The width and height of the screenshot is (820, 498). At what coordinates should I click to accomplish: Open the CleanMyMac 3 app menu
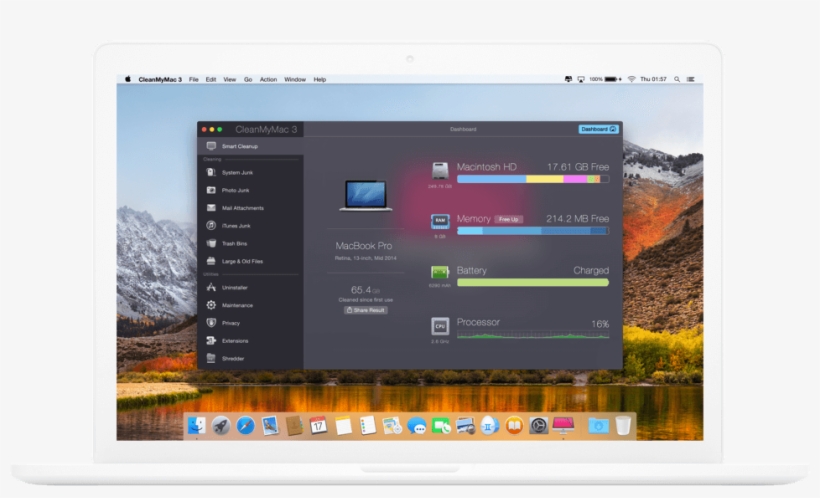pyautogui.click(x=160, y=80)
